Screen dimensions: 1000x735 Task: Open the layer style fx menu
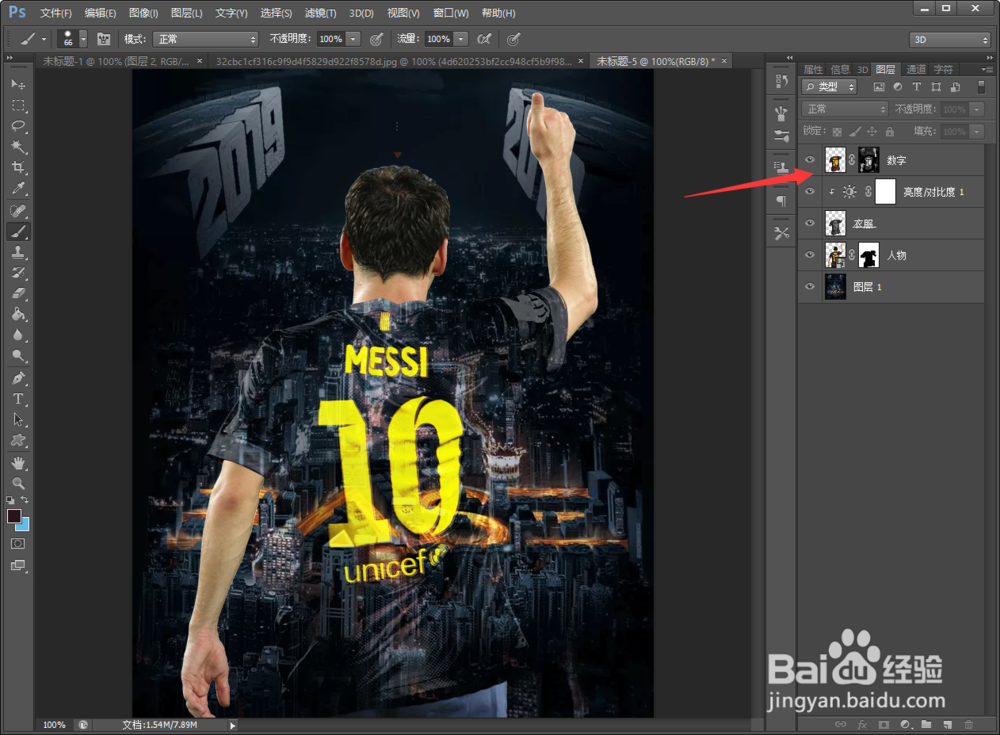862,724
